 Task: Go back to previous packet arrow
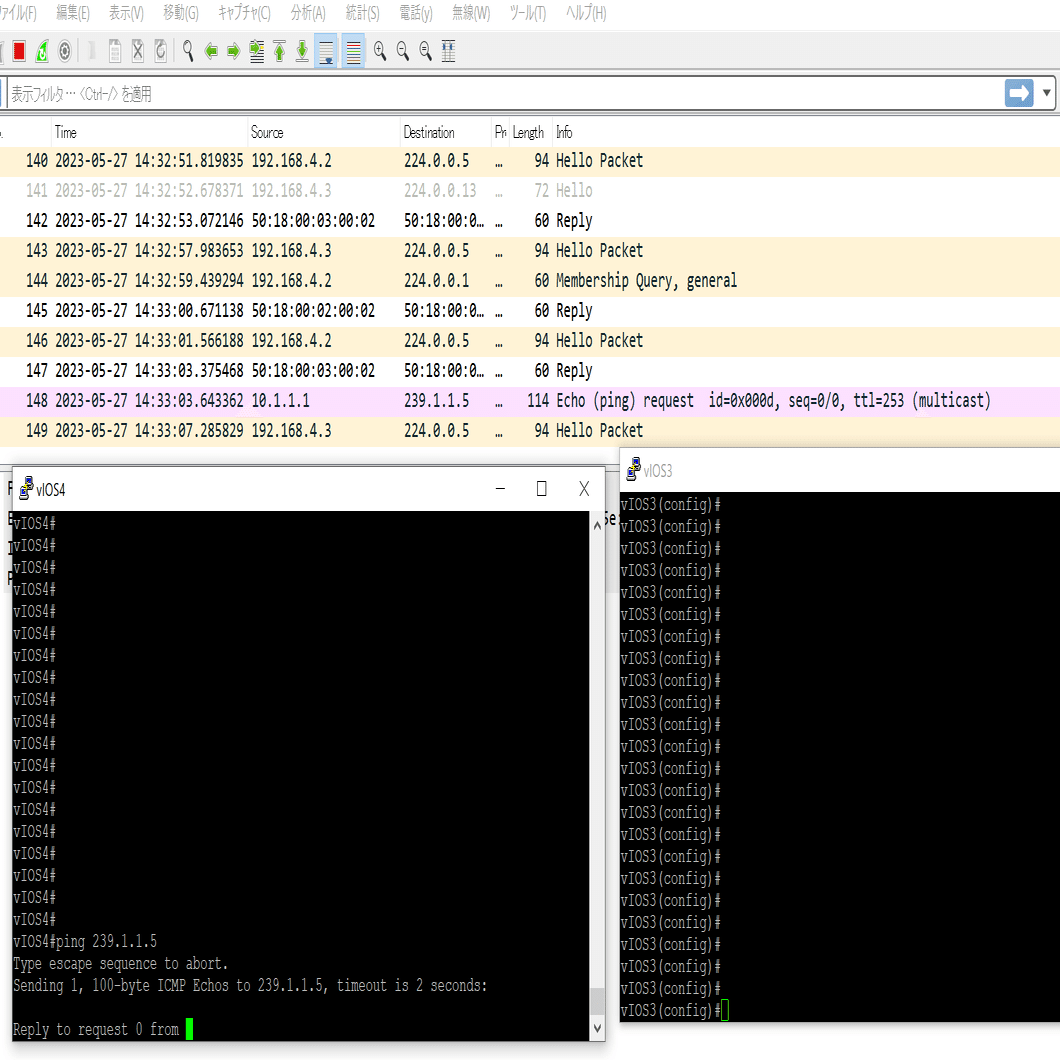tap(211, 51)
